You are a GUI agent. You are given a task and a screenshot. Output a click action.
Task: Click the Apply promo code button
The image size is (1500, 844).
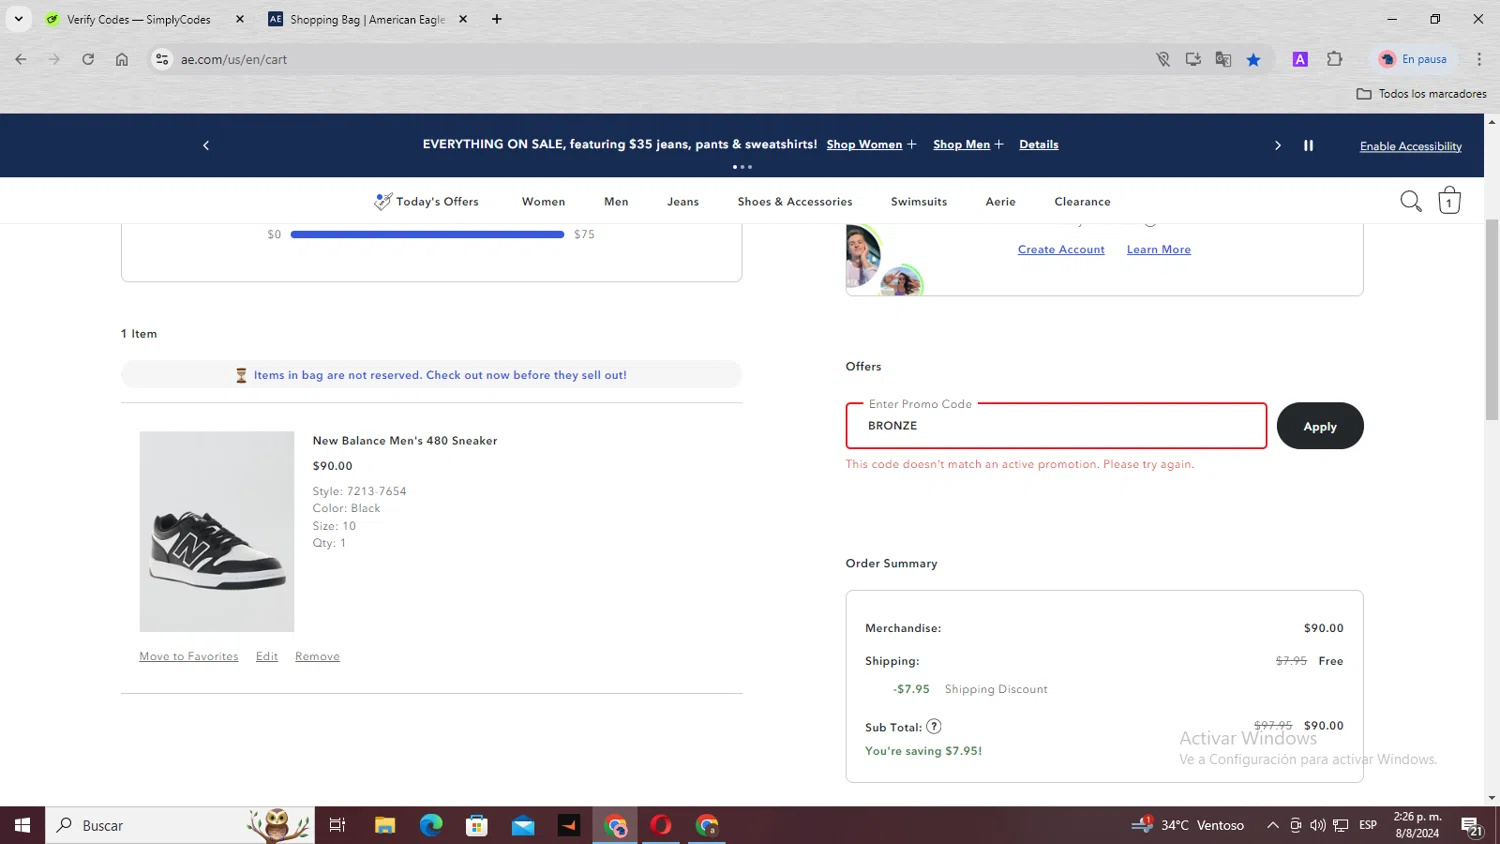pos(1319,426)
